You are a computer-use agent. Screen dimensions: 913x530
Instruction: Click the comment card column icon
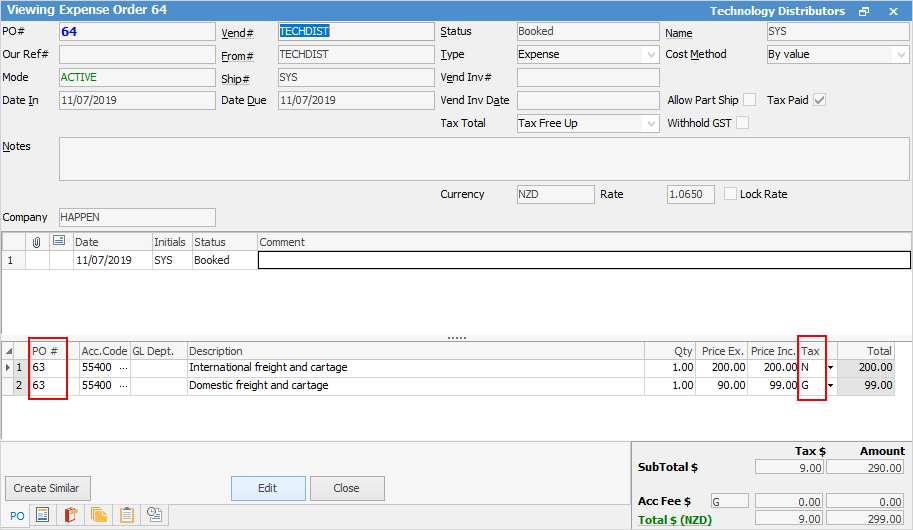[x=58, y=242]
